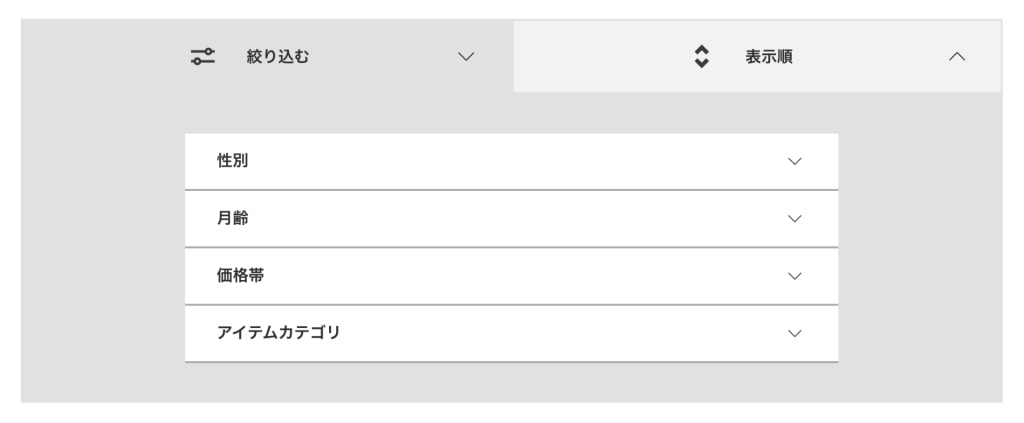Click the 絞り込む text label

(278, 57)
